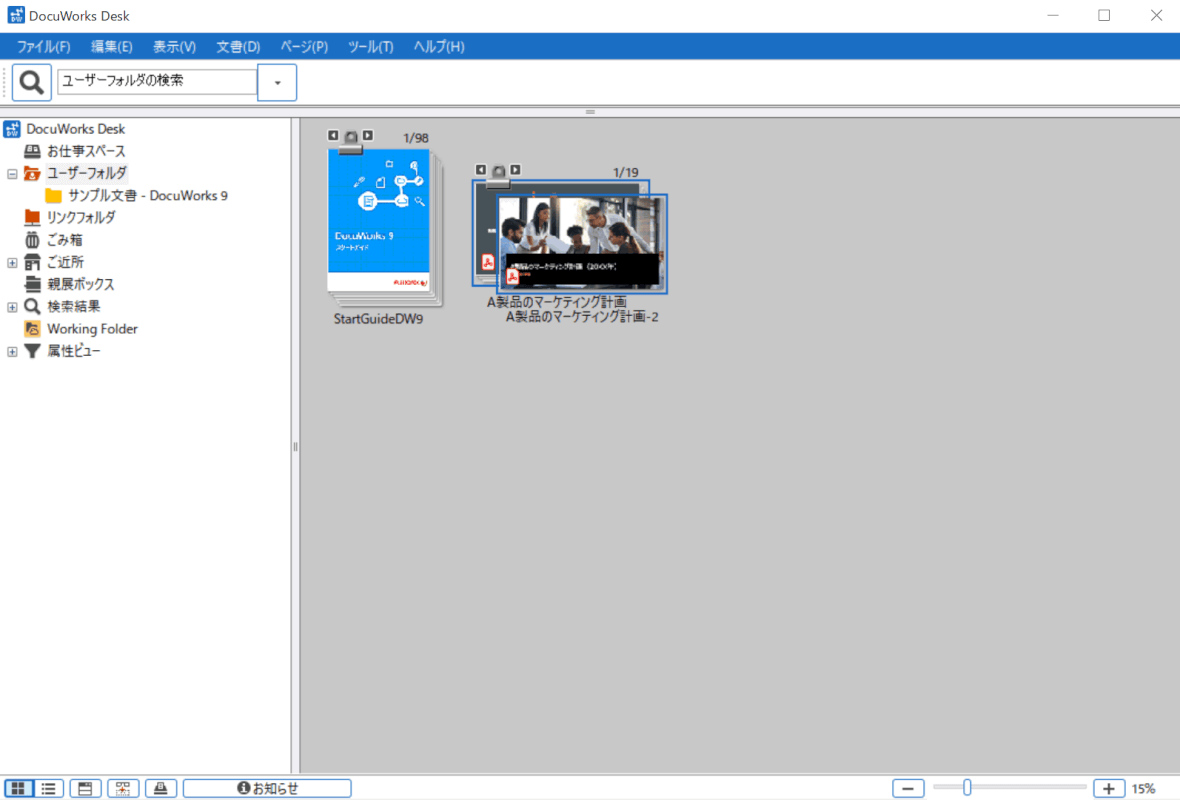The height and width of the screenshot is (800, 1180).
Task: Click the arrange-thumbnails icon in status bar
Action: coord(123,788)
